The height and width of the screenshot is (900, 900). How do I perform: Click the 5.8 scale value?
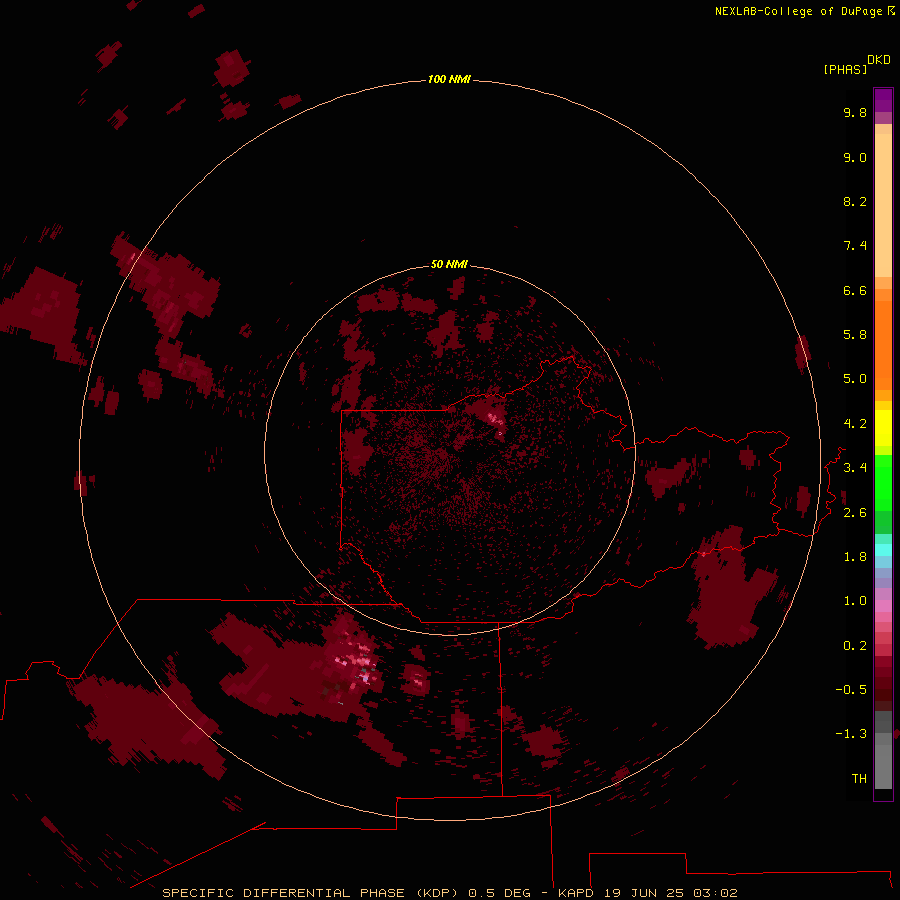tap(855, 335)
